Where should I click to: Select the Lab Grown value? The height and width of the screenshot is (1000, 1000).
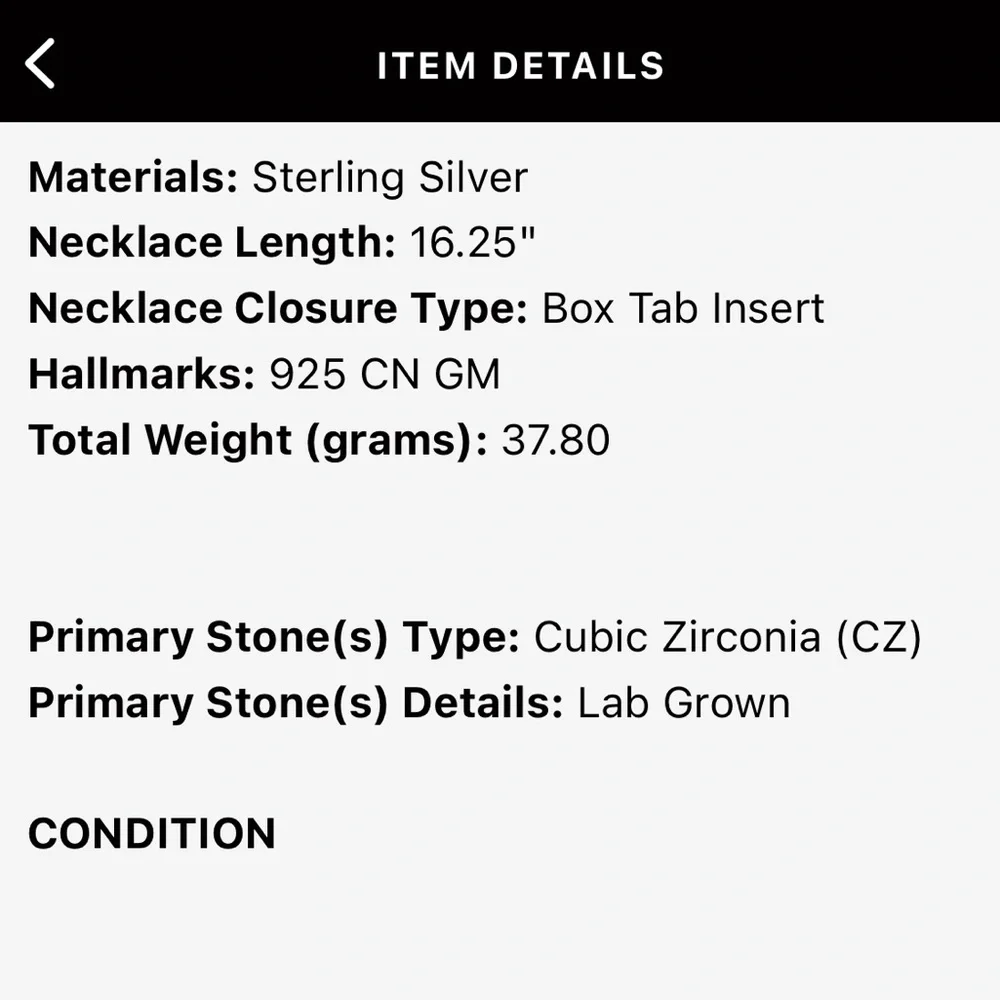pos(682,703)
